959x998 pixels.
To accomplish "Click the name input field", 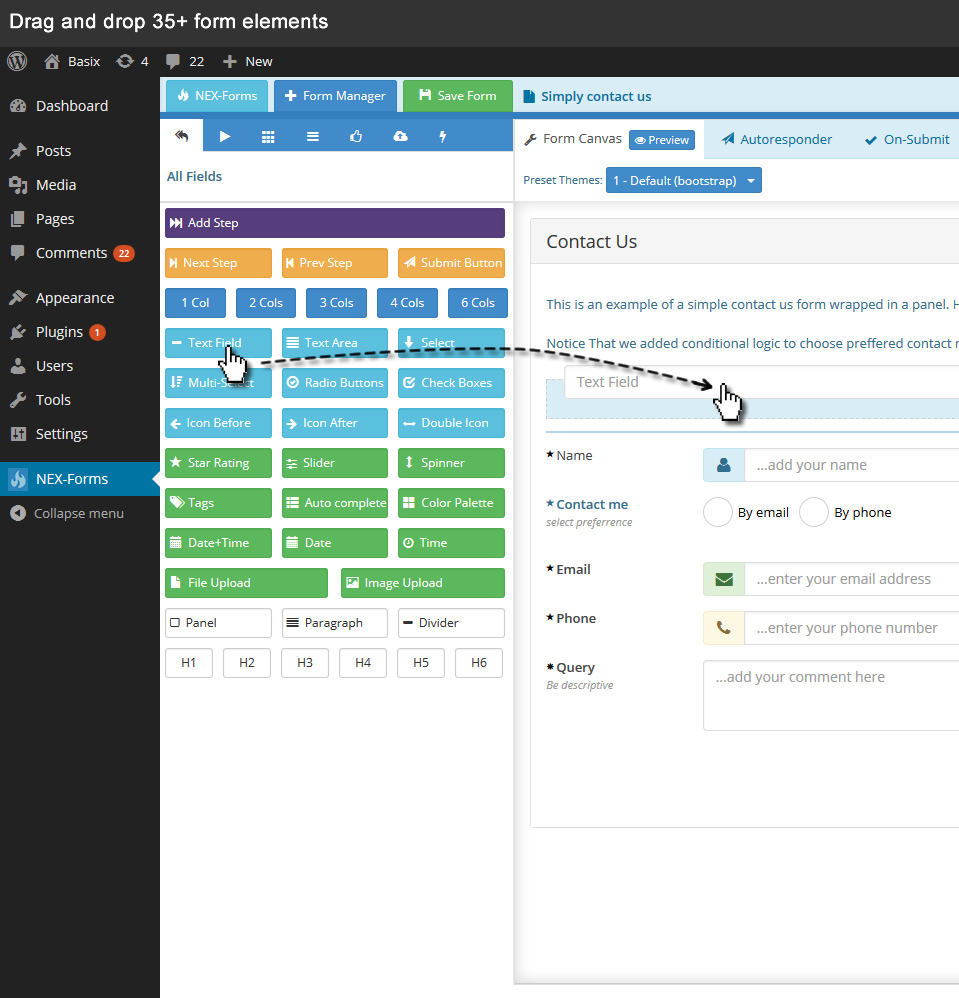I will pyautogui.click(x=851, y=465).
